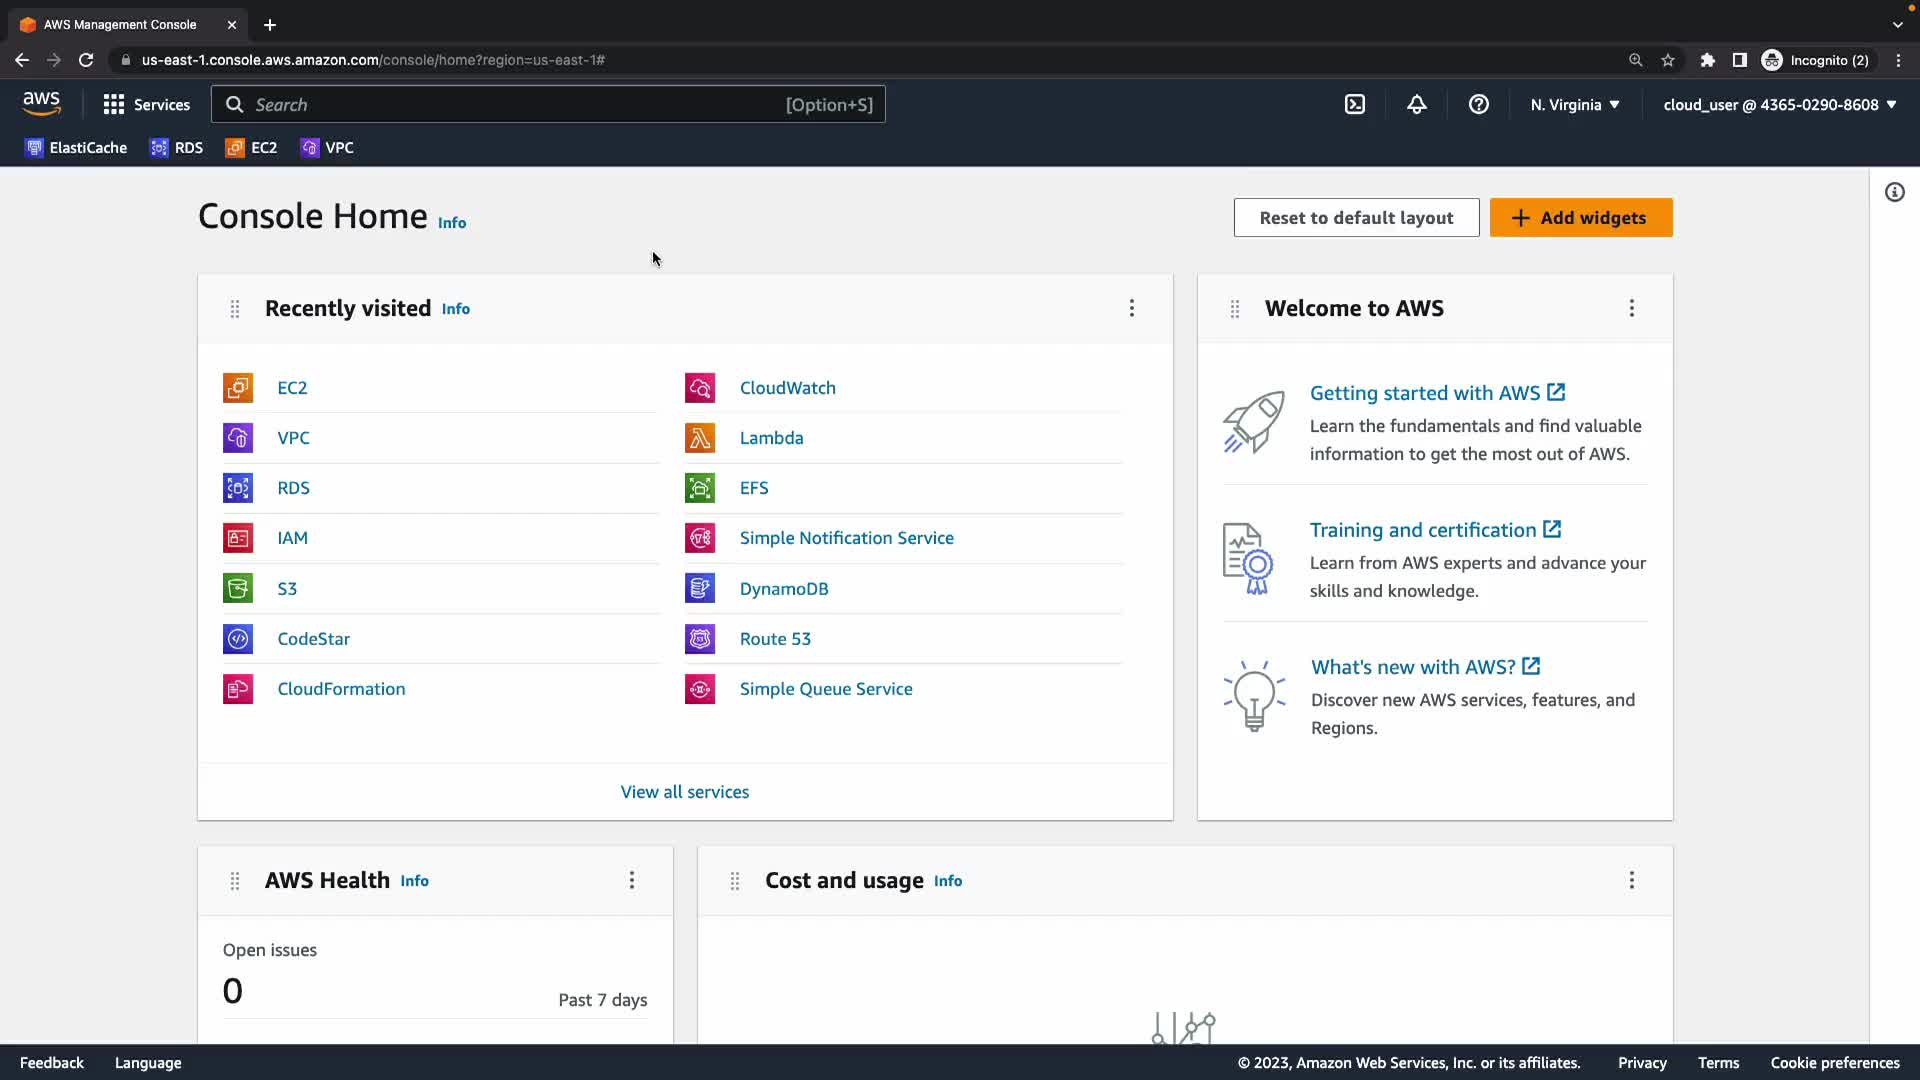The height and width of the screenshot is (1080, 1920).
Task: Open the Services grid menu icon
Action: tap(114, 104)
